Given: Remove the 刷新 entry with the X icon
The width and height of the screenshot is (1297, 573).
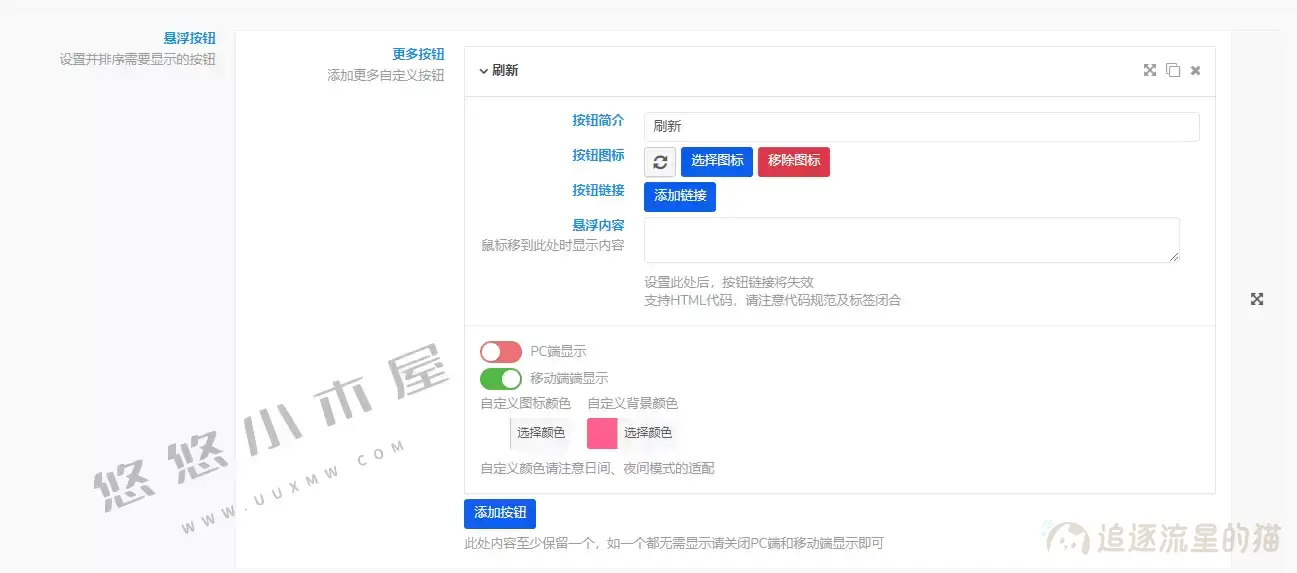Looking at the screenshot, I should 1195,70.
